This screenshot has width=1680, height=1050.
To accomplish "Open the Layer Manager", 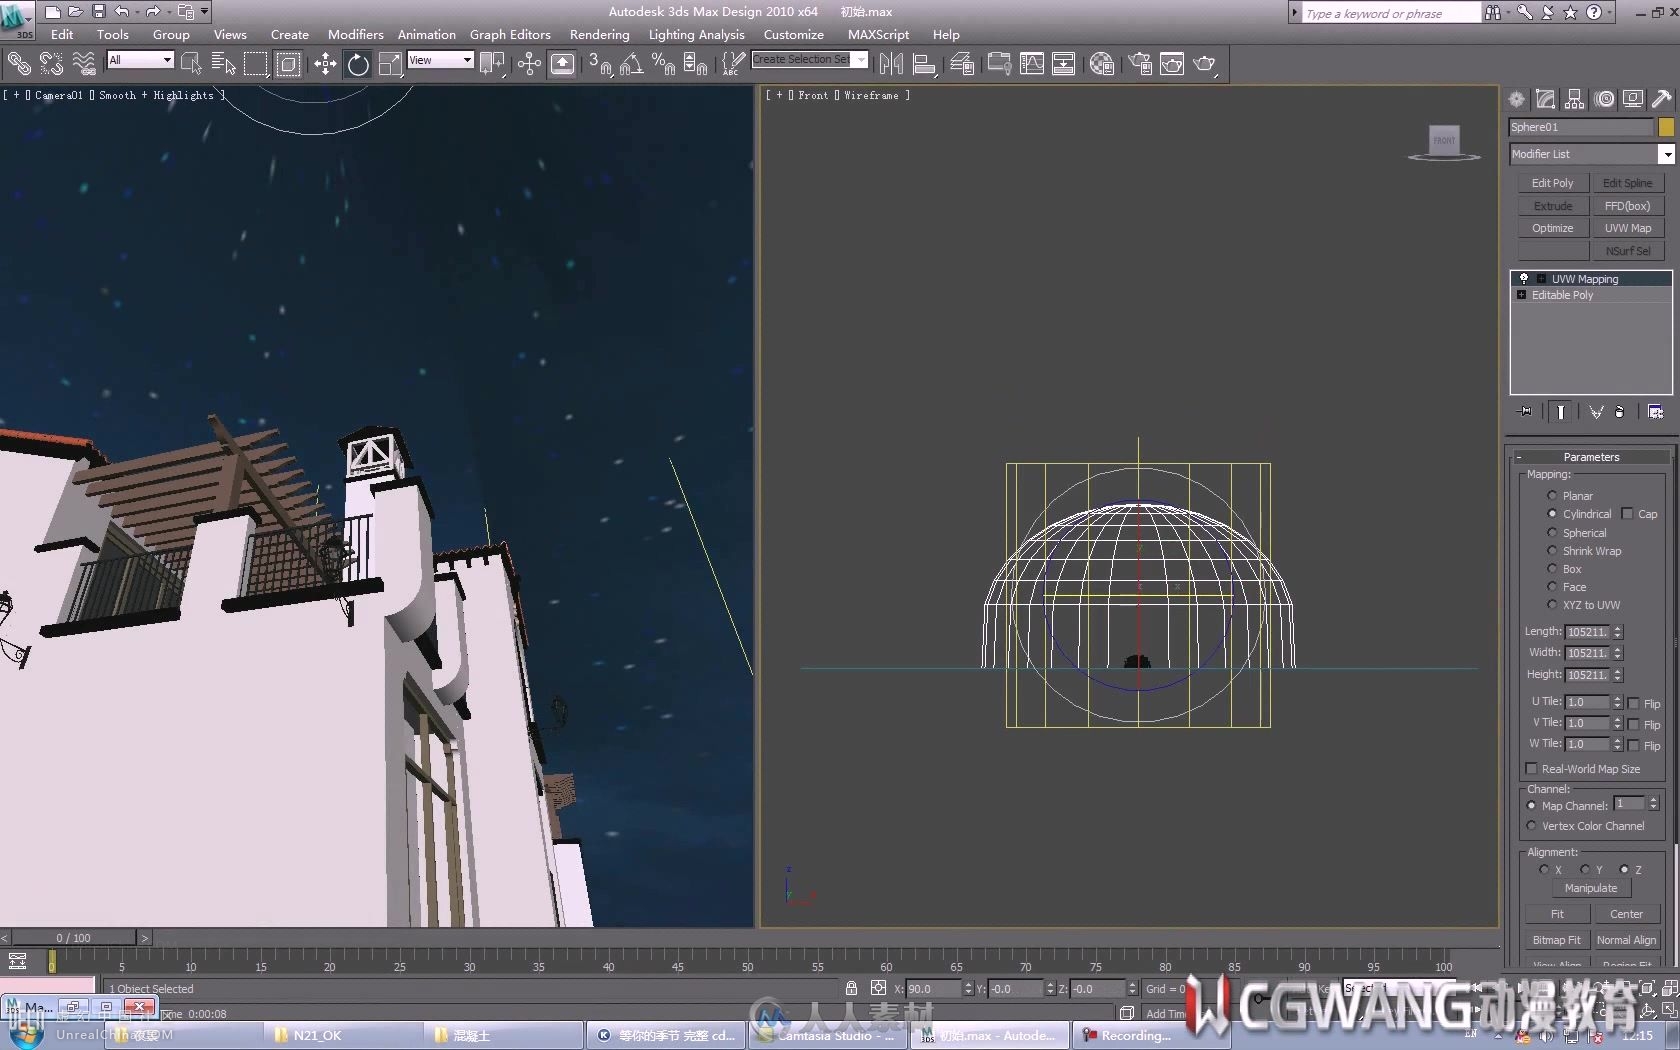I will (x=962, y=64).
